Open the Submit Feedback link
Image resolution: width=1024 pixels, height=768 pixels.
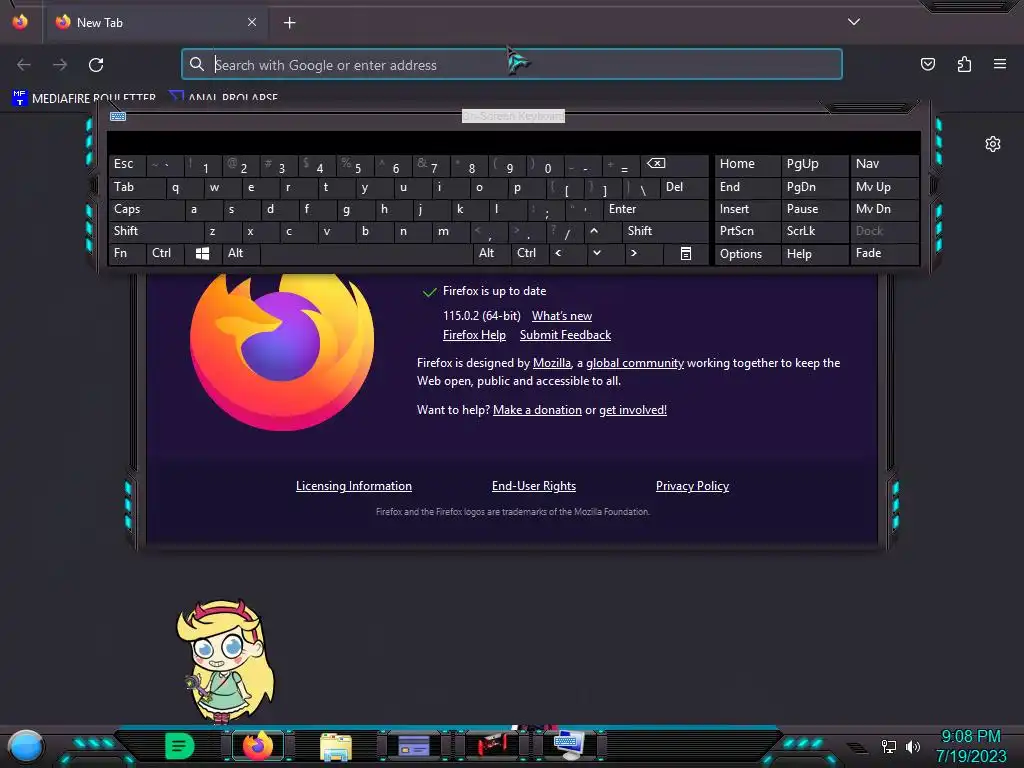(566, 335)
